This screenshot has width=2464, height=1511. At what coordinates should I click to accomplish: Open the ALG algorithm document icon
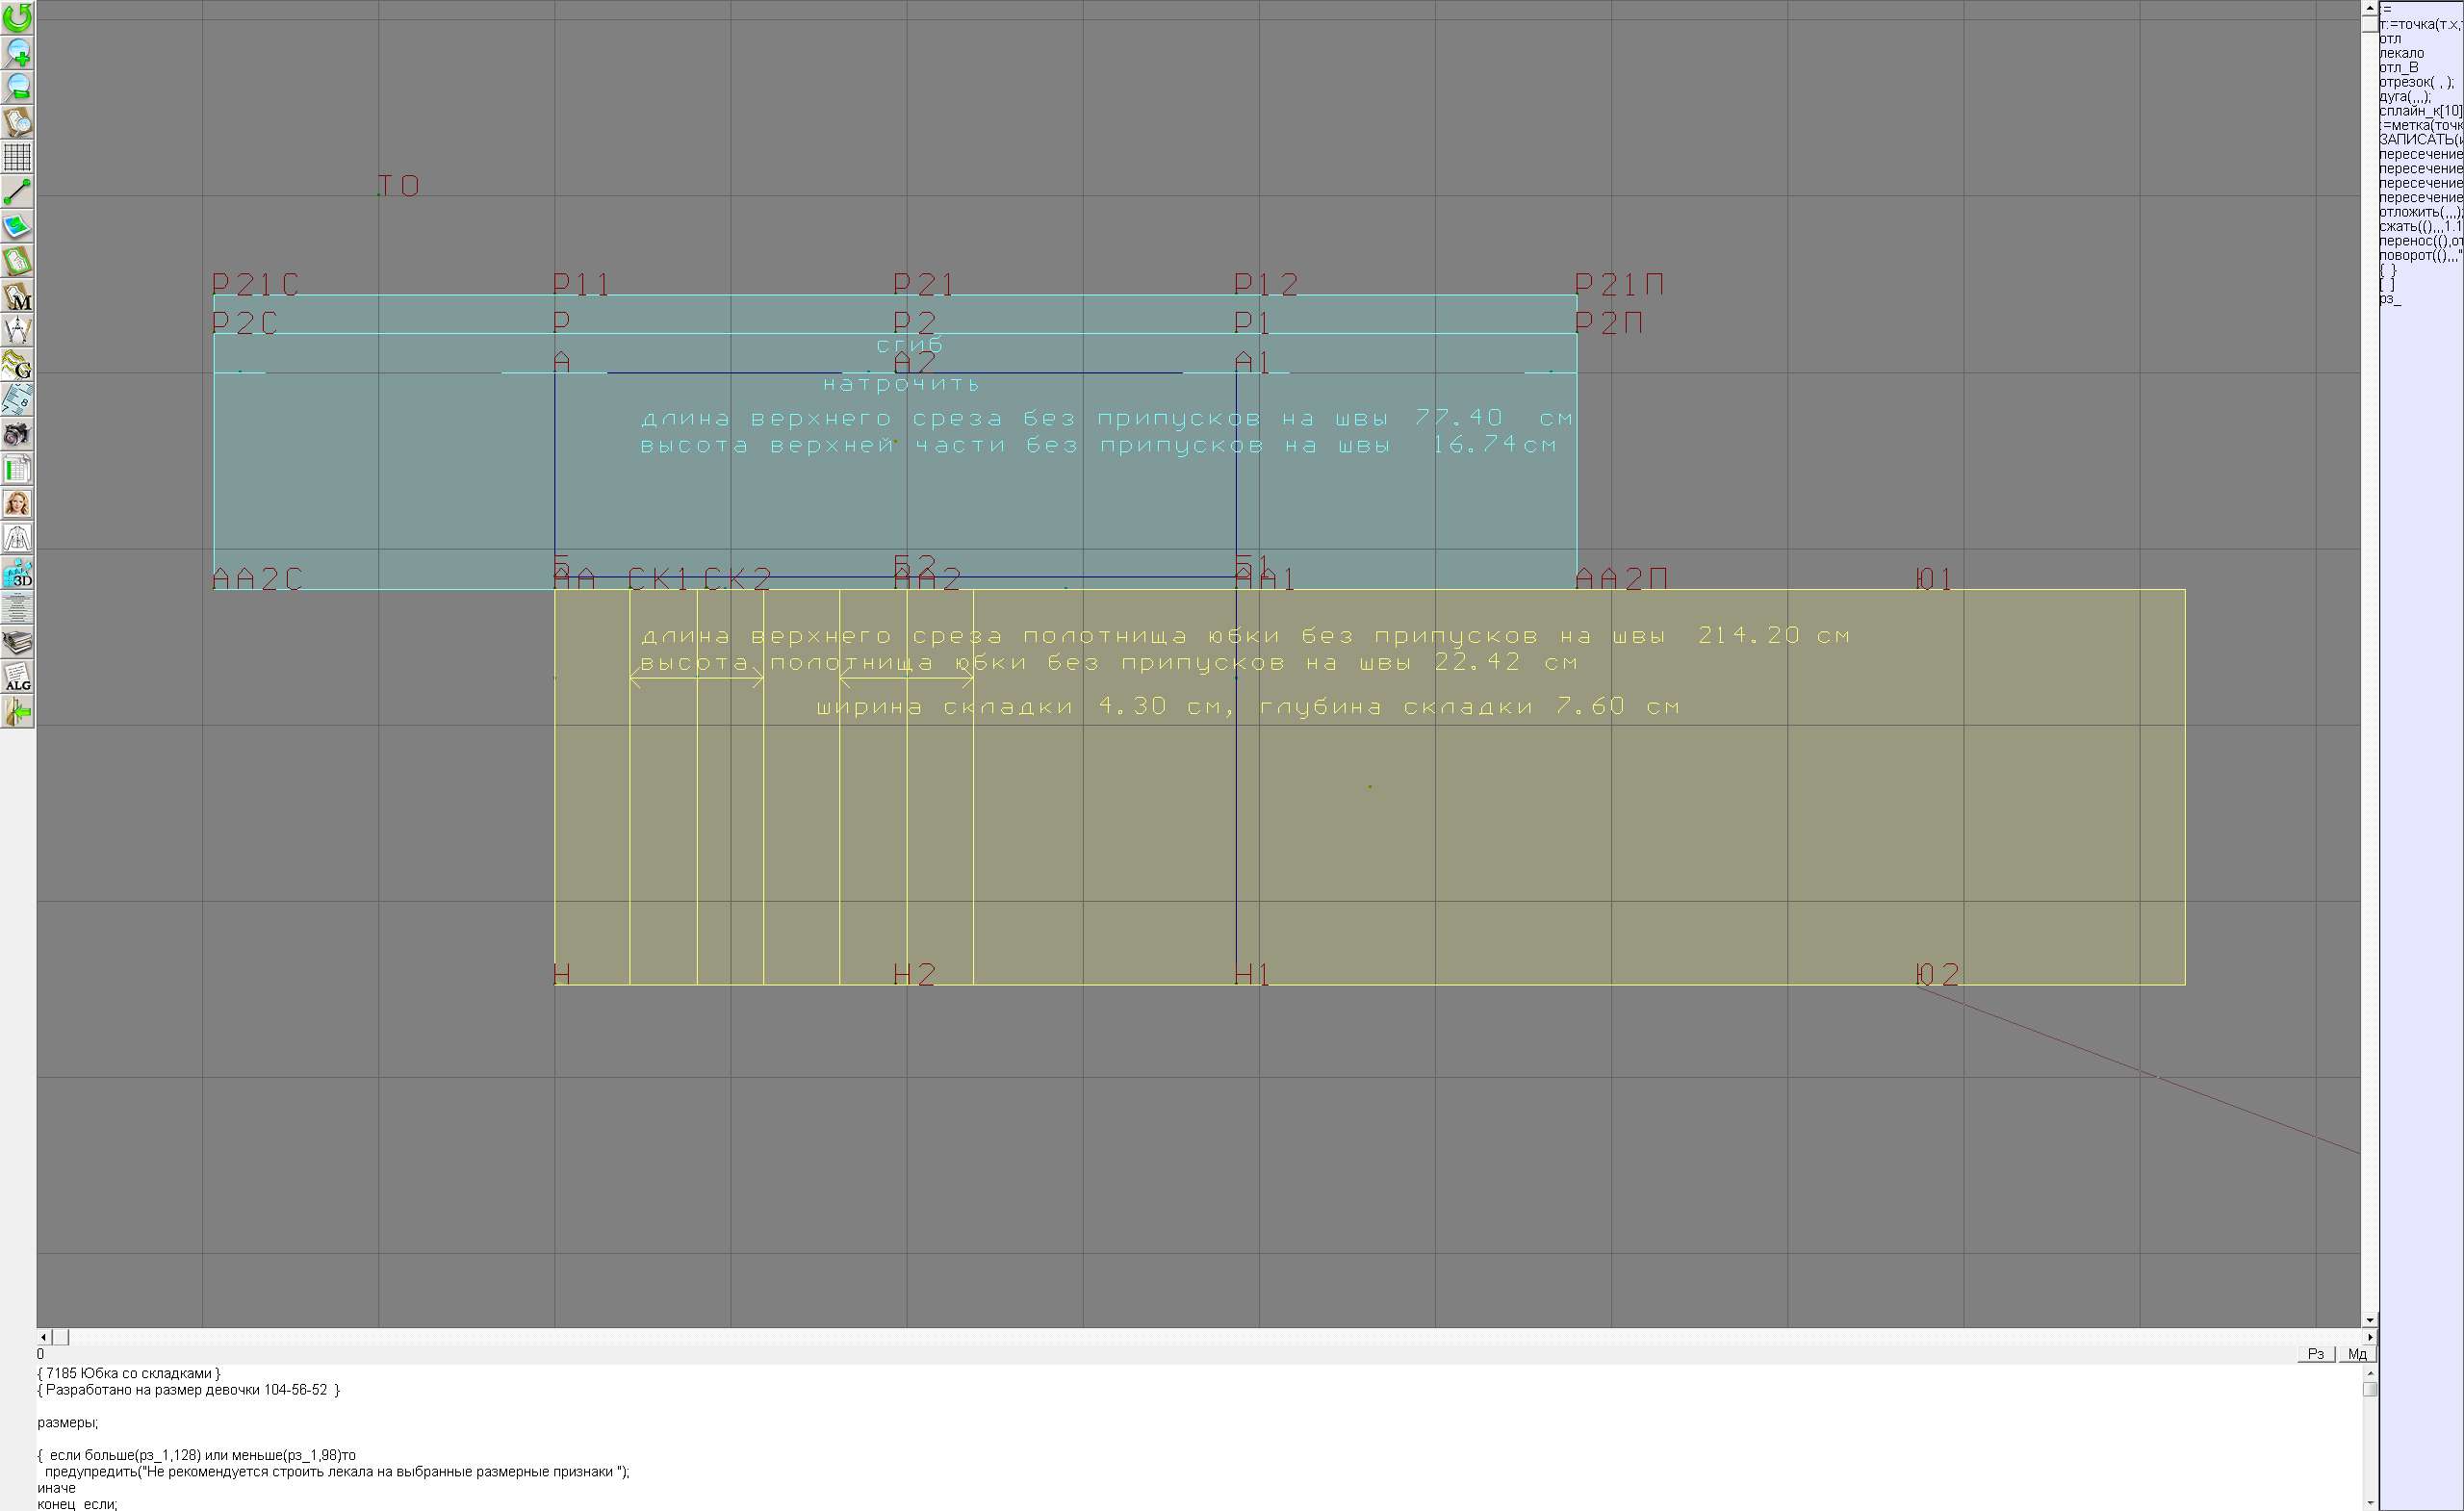pos(17,677)
